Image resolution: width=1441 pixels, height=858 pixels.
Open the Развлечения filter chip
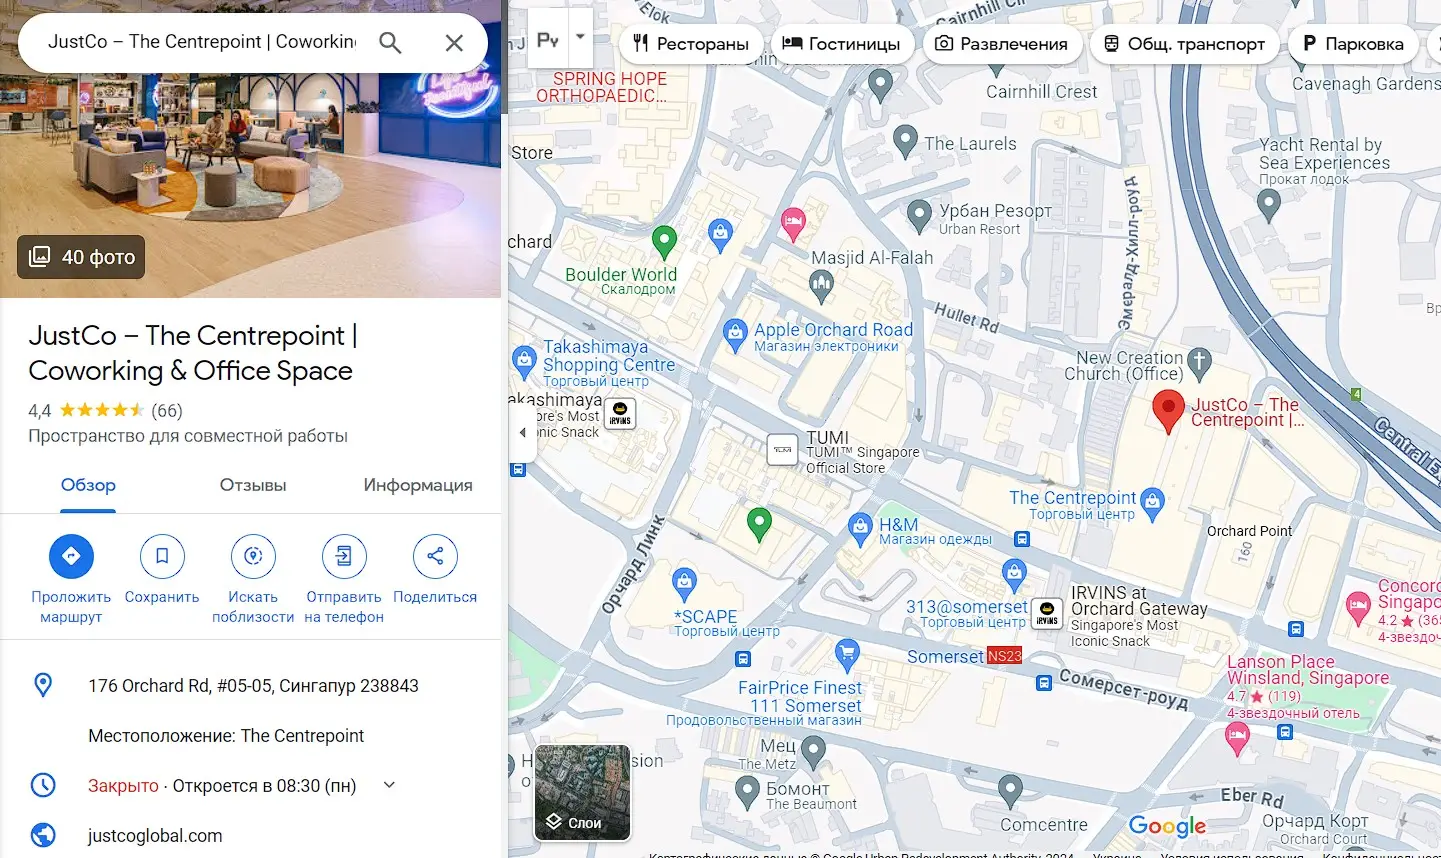tap(1001, 44)
